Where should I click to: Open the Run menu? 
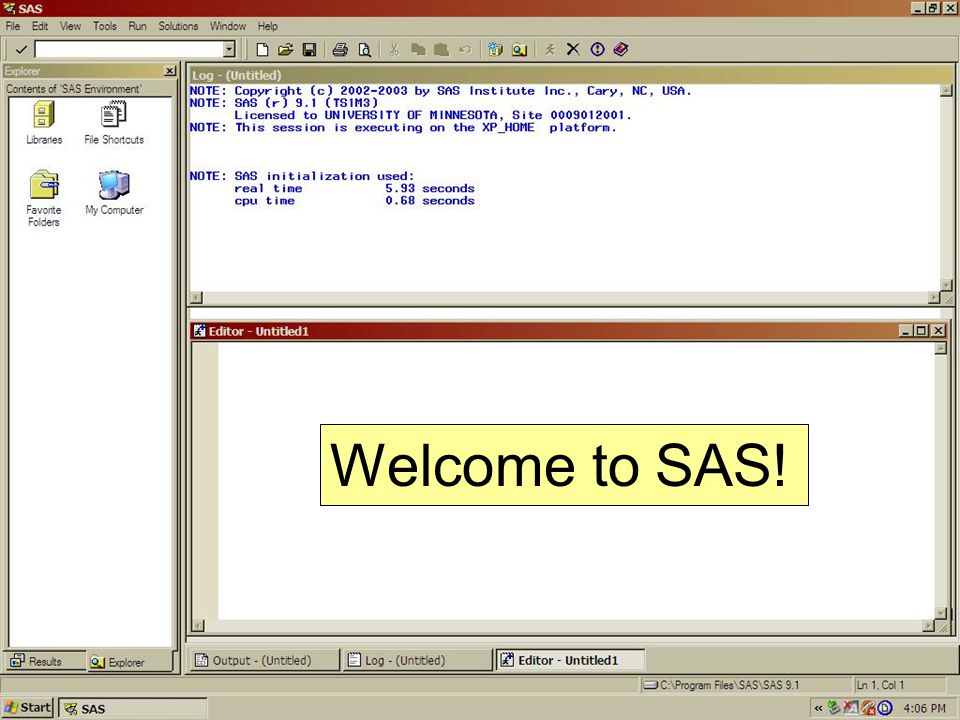click(137, 26)
